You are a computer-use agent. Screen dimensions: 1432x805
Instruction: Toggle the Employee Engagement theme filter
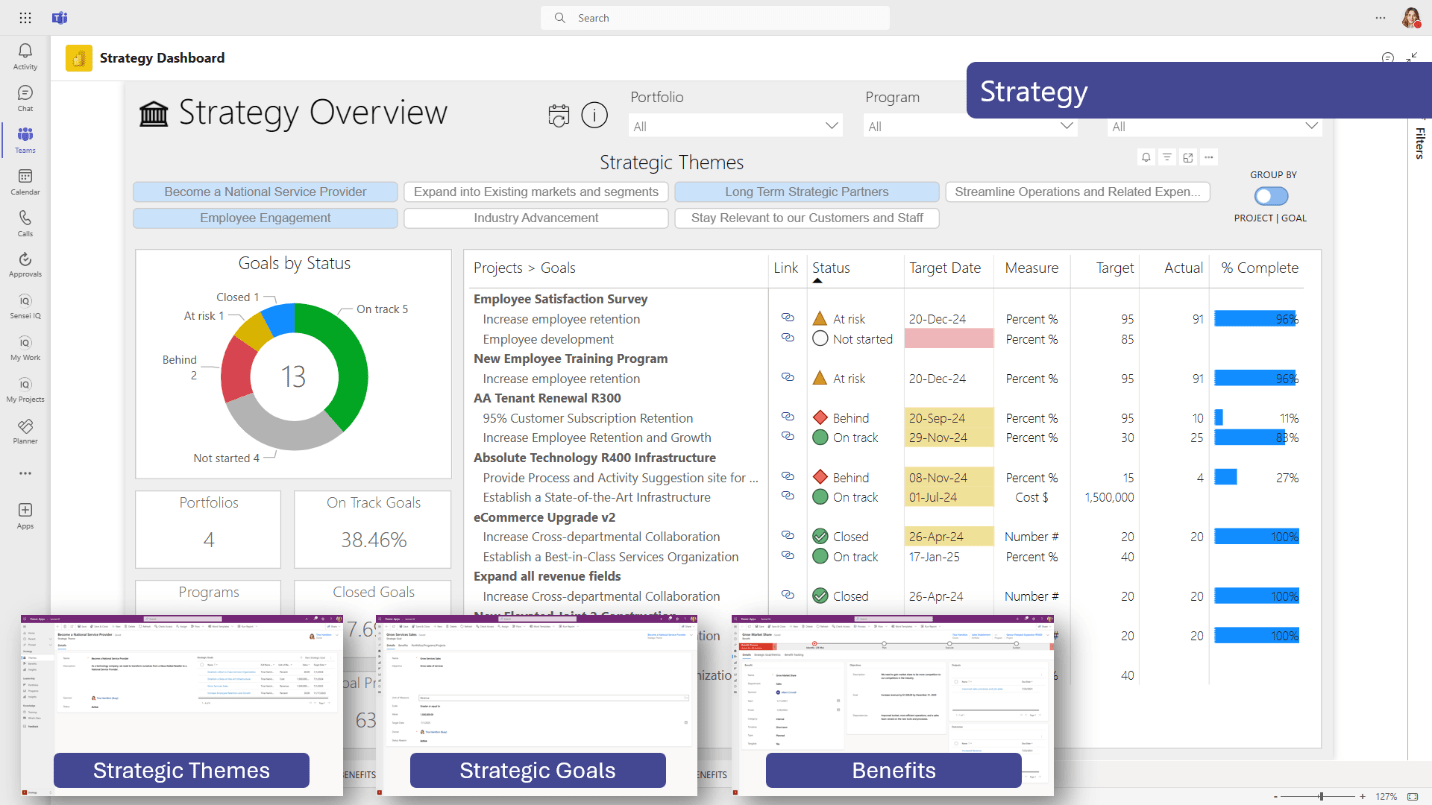pos(265,218)
